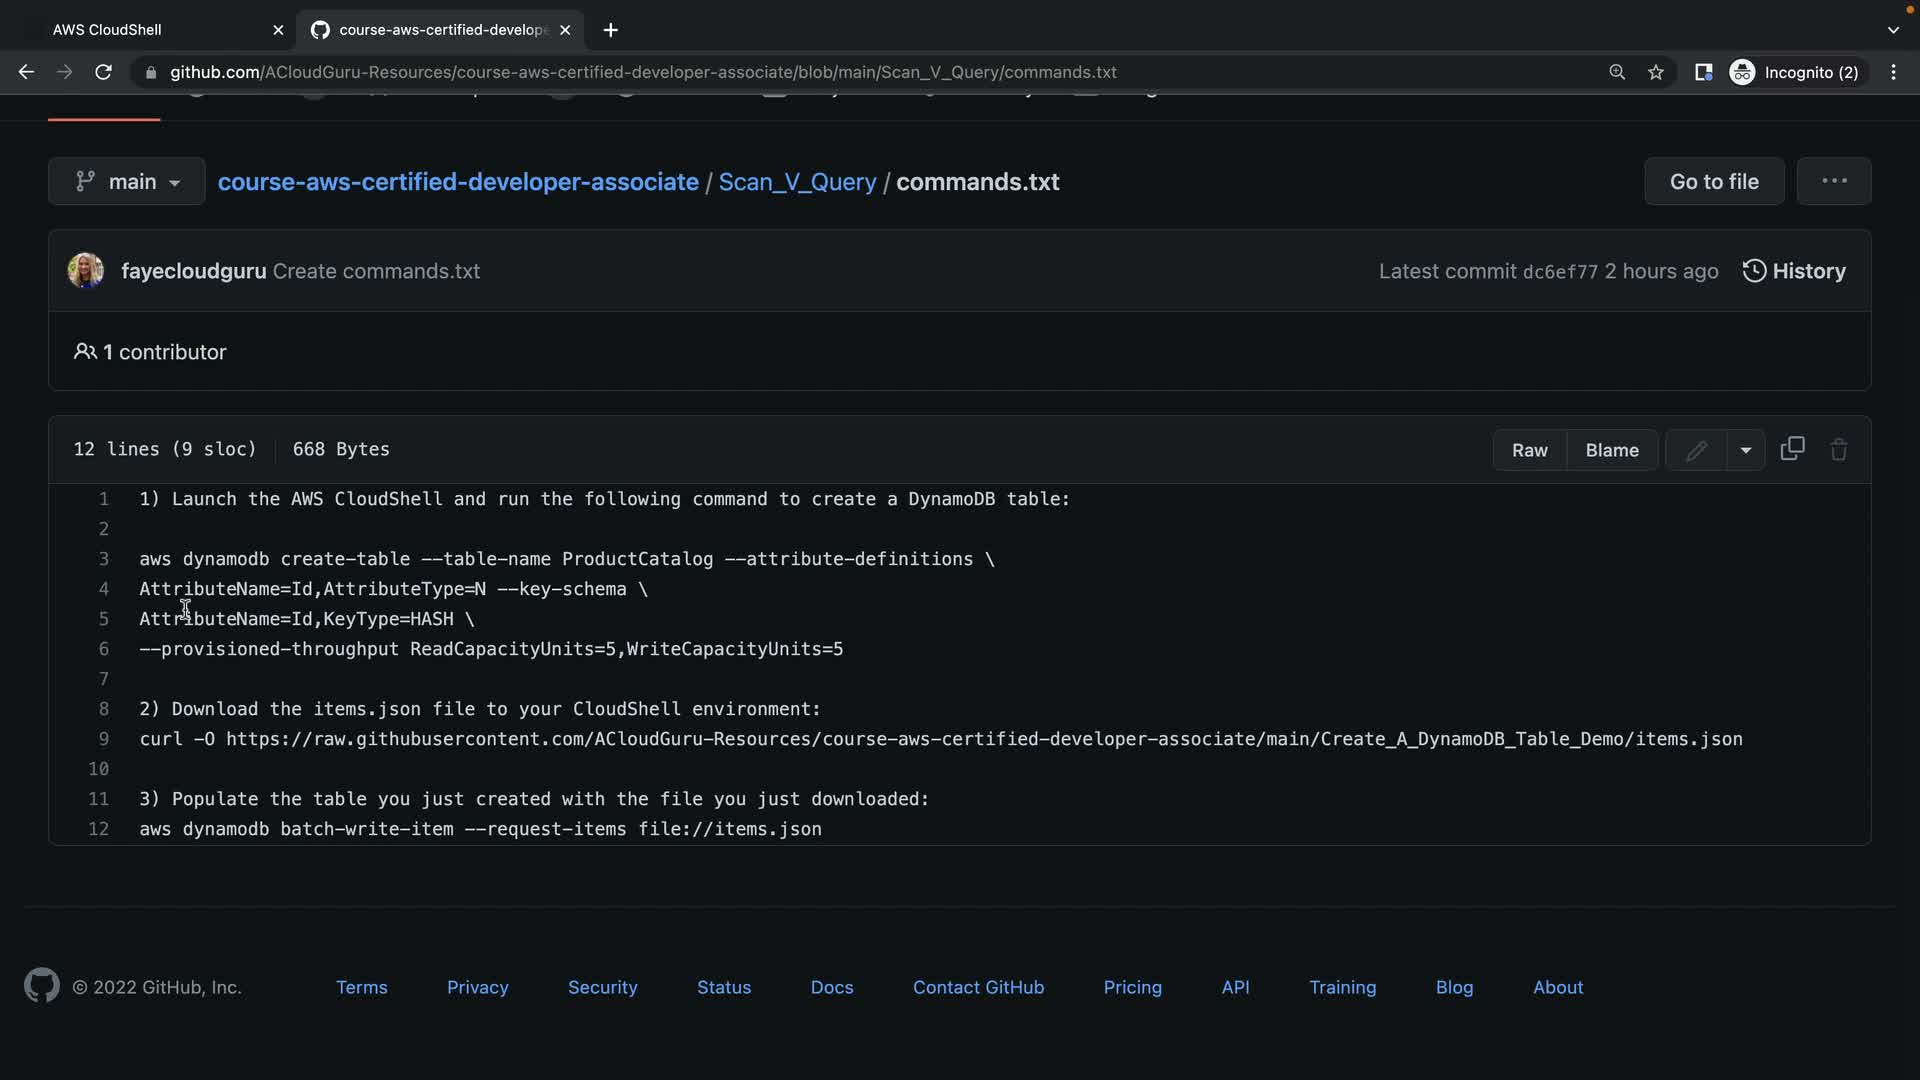
Task: Click fayecloudguru avatar thumbnail
Action: [x=86, y=271]
